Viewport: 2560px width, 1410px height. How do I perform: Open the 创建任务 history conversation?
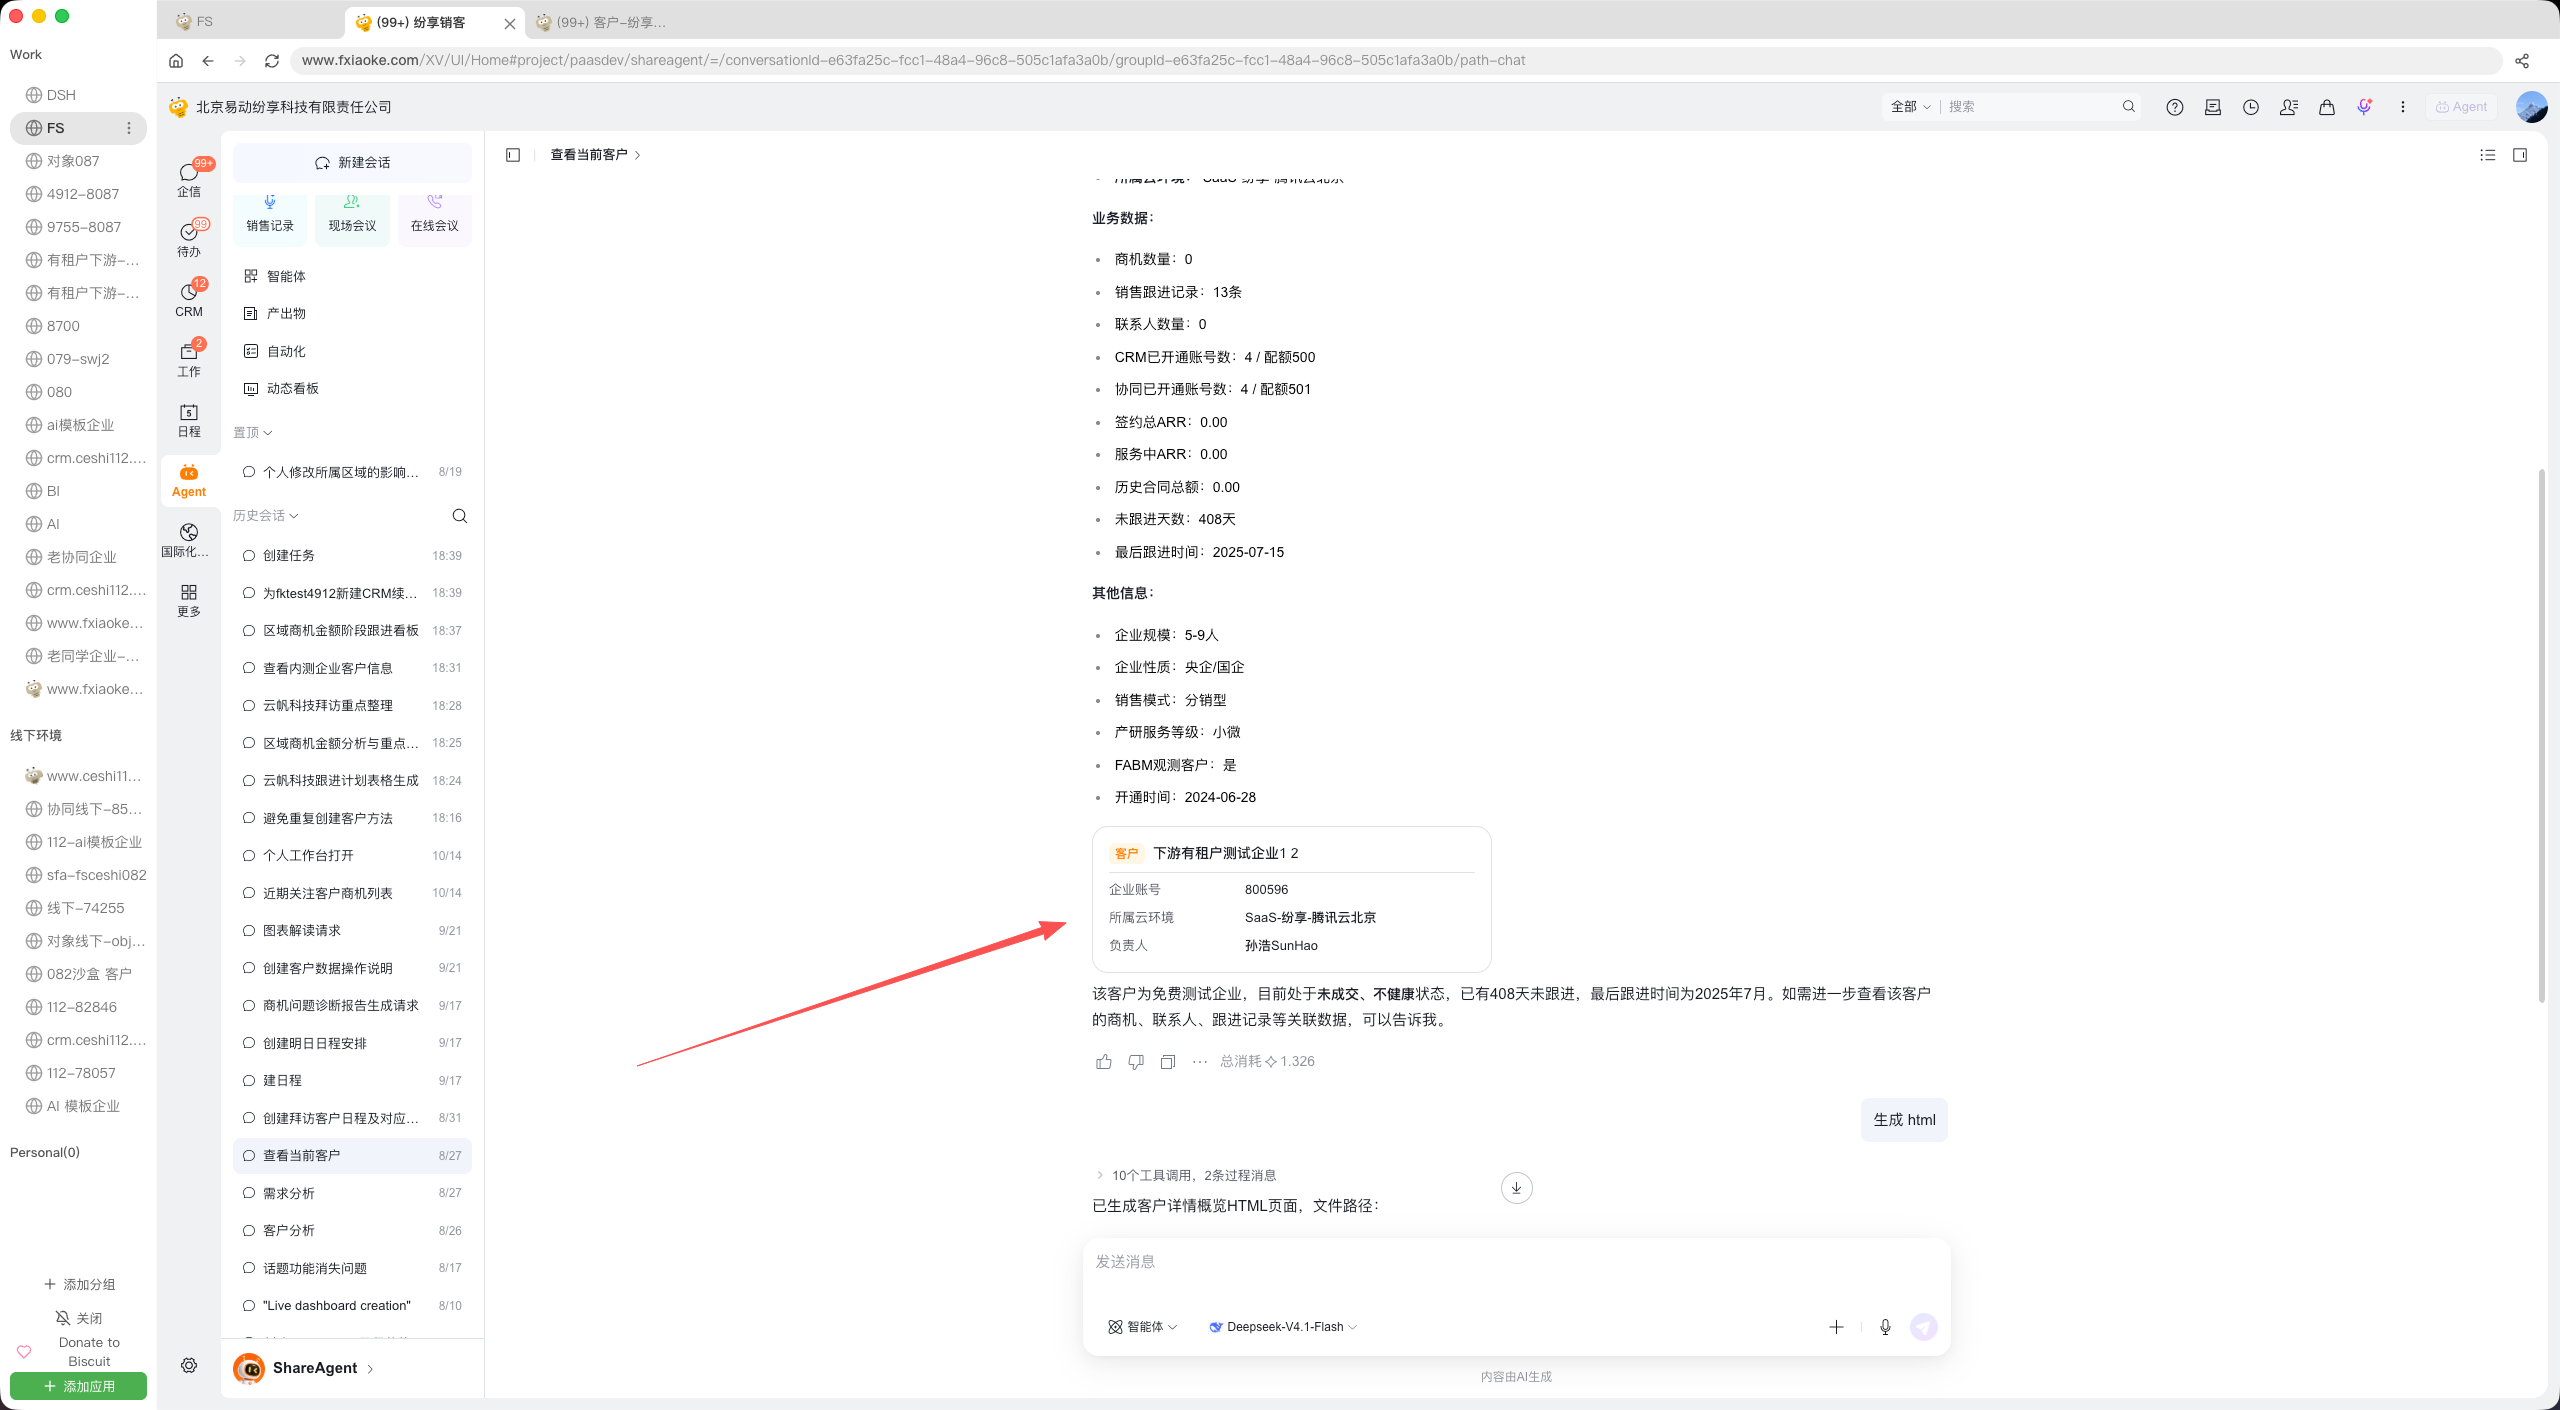tap(352, 556)
